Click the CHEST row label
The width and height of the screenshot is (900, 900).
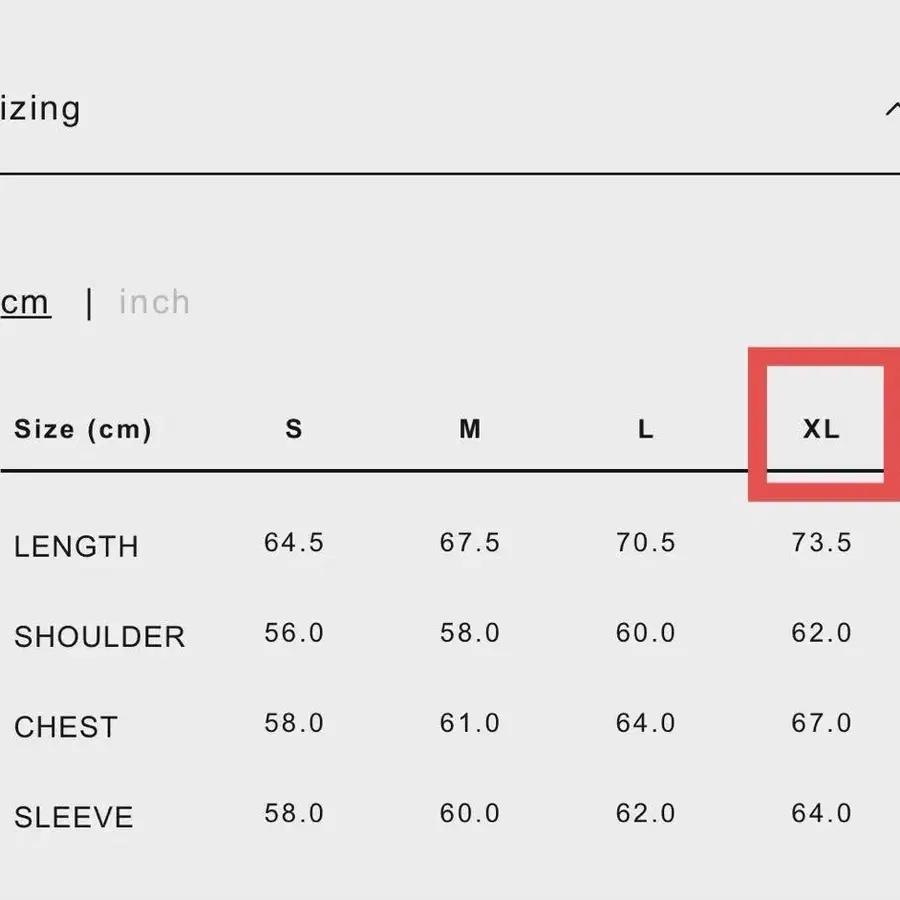click(66, 727)
